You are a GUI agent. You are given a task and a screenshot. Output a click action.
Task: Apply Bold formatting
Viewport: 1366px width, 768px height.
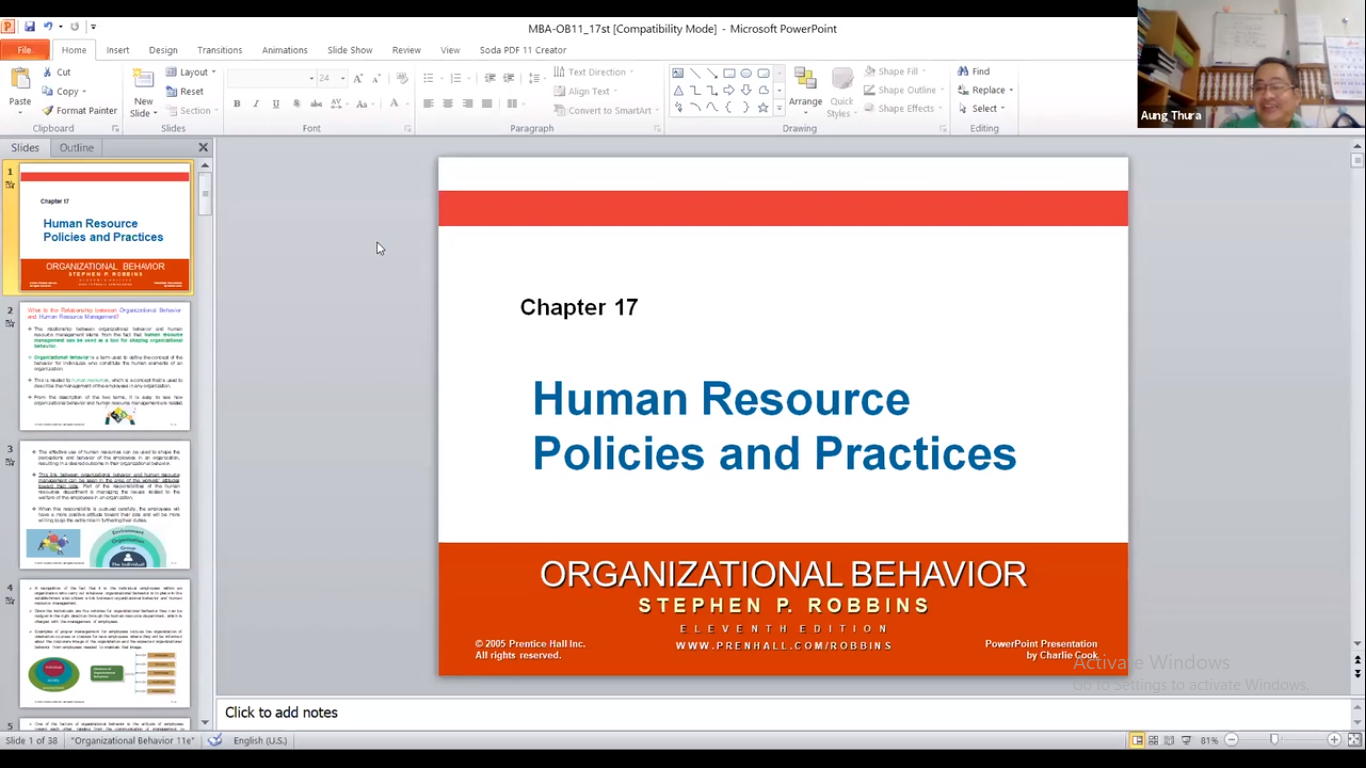click(237, 104)
